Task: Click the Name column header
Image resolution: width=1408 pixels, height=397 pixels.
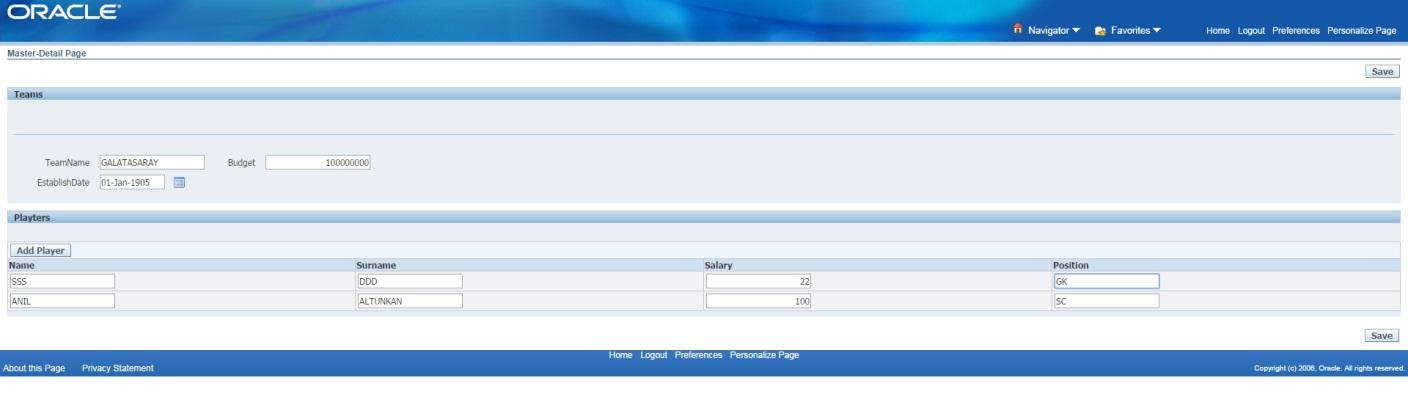Action: point(21,265)
